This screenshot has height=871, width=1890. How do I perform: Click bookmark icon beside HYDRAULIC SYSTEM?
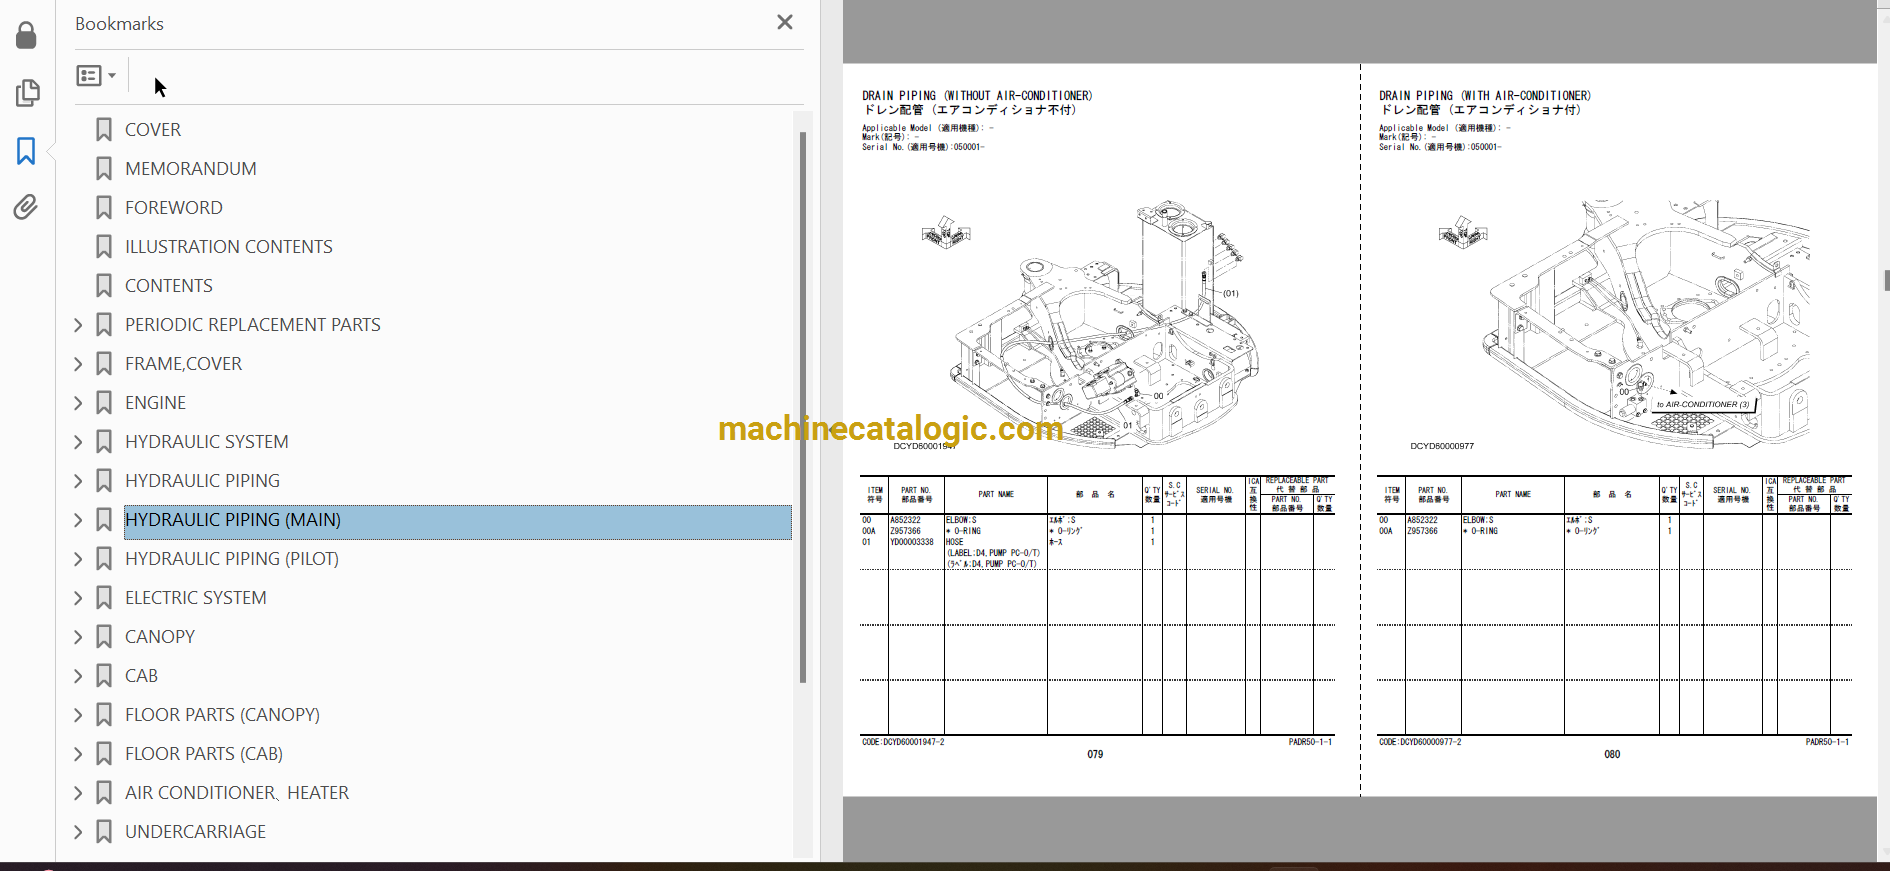click(x=104, y=442)
